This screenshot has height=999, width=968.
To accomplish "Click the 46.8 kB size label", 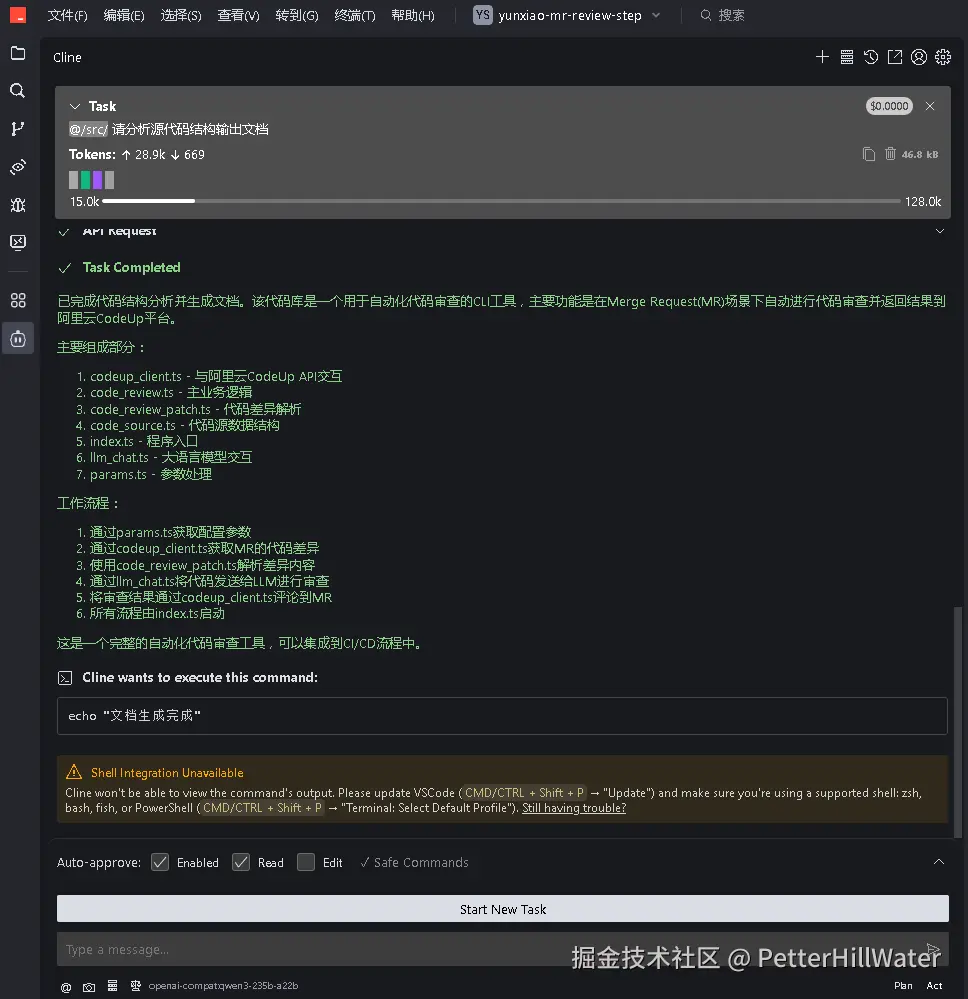I will [920, 154].
